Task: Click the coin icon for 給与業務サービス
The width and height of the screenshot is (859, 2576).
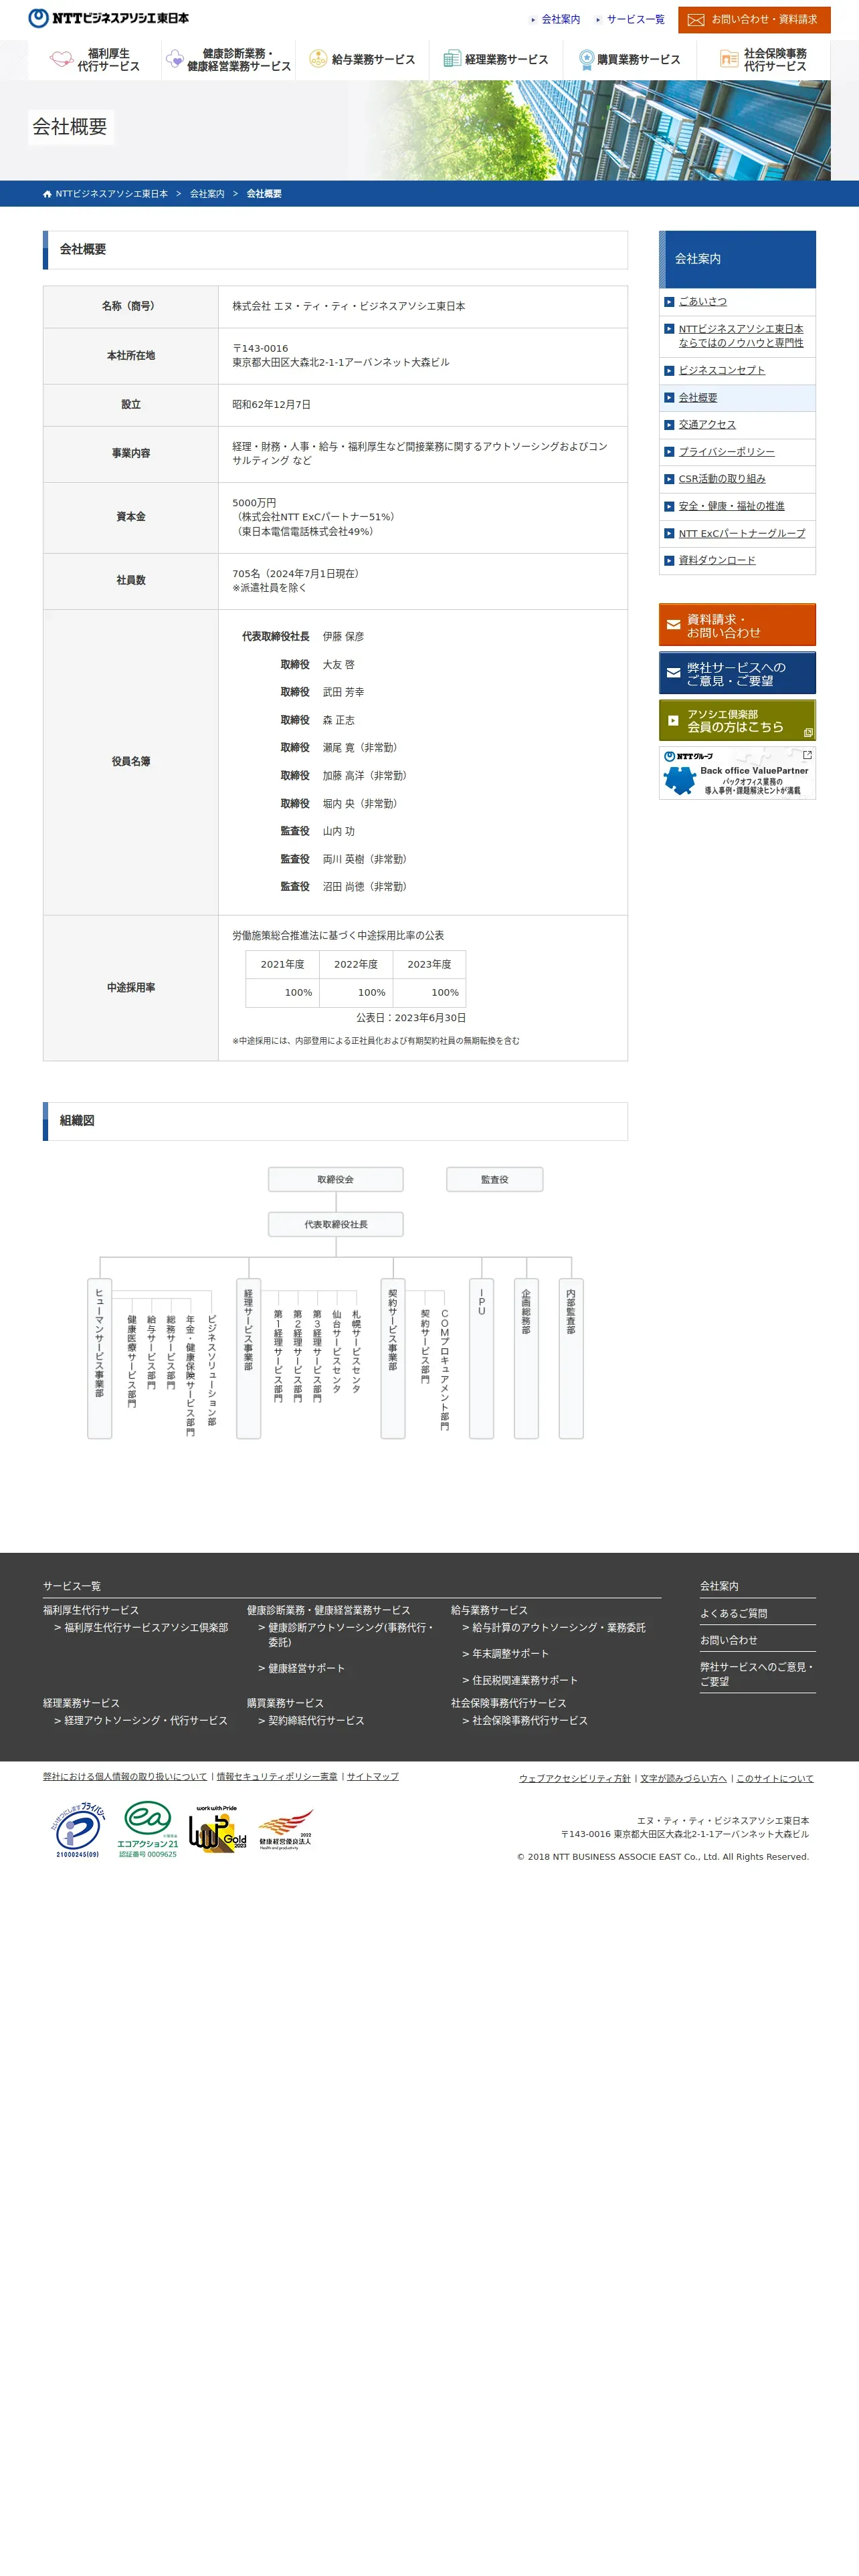Action: [x=318, y=59]
